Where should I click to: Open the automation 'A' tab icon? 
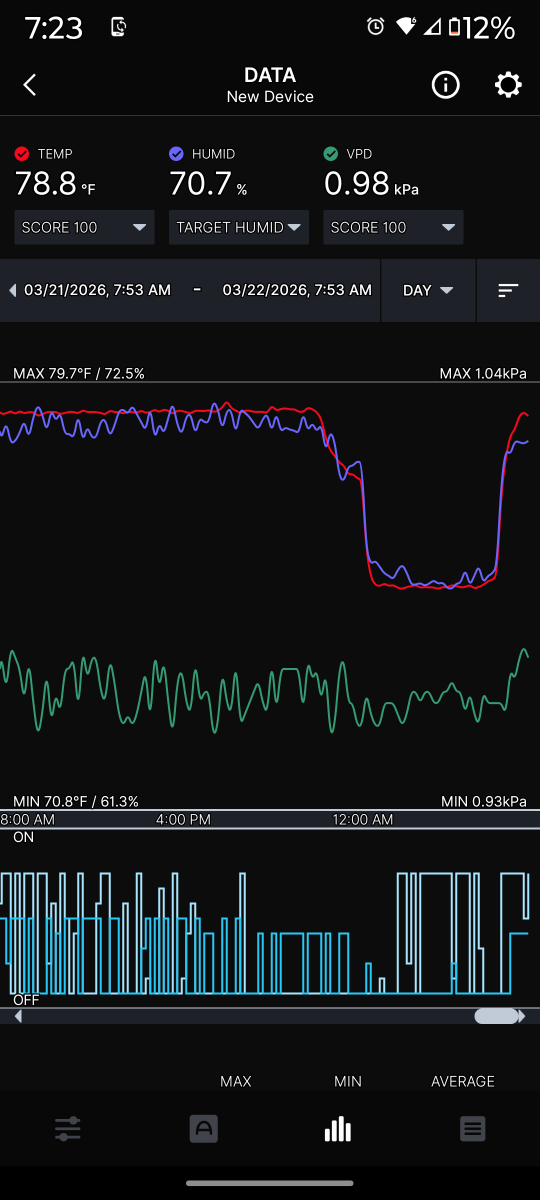(203, 1129)
